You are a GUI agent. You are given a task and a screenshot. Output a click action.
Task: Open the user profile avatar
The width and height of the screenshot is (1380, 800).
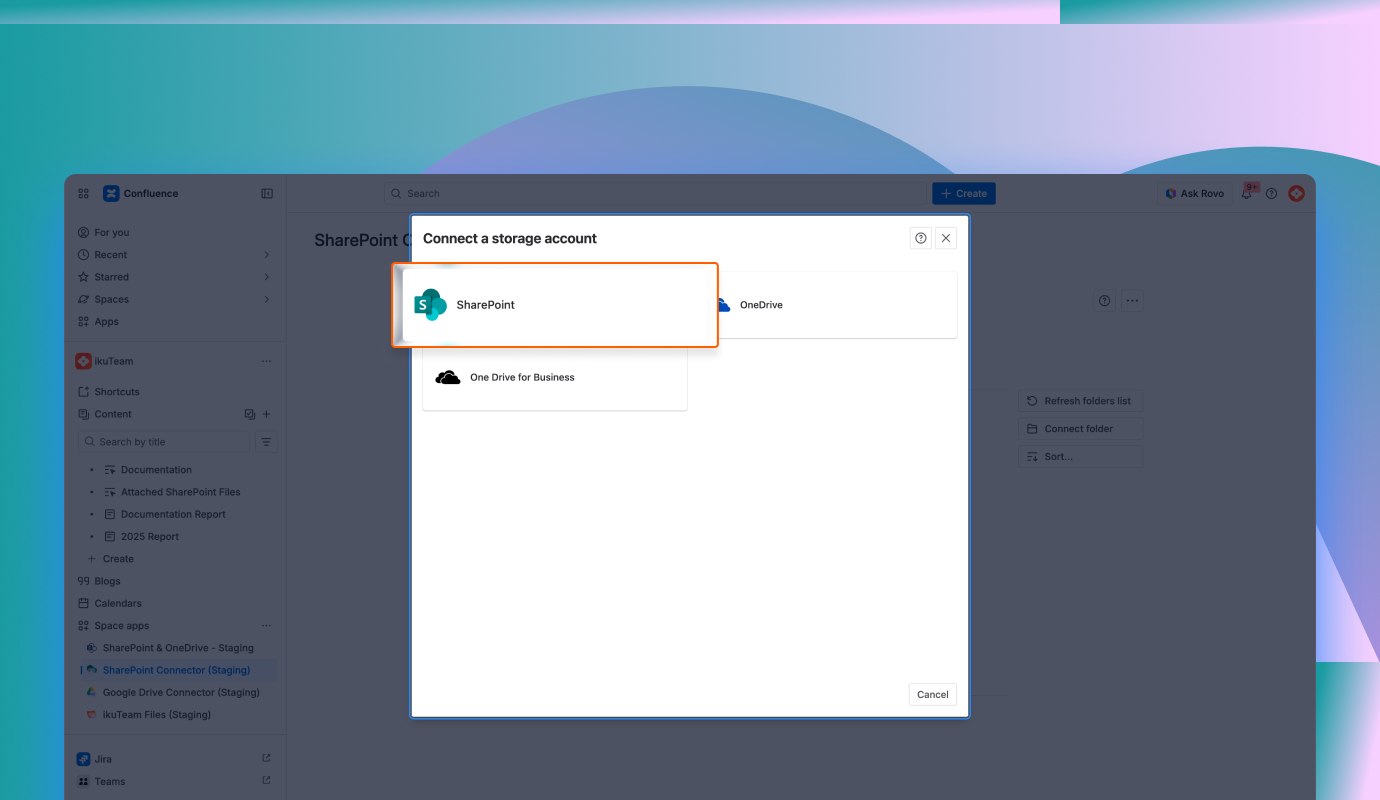[x=1297, y=194]
